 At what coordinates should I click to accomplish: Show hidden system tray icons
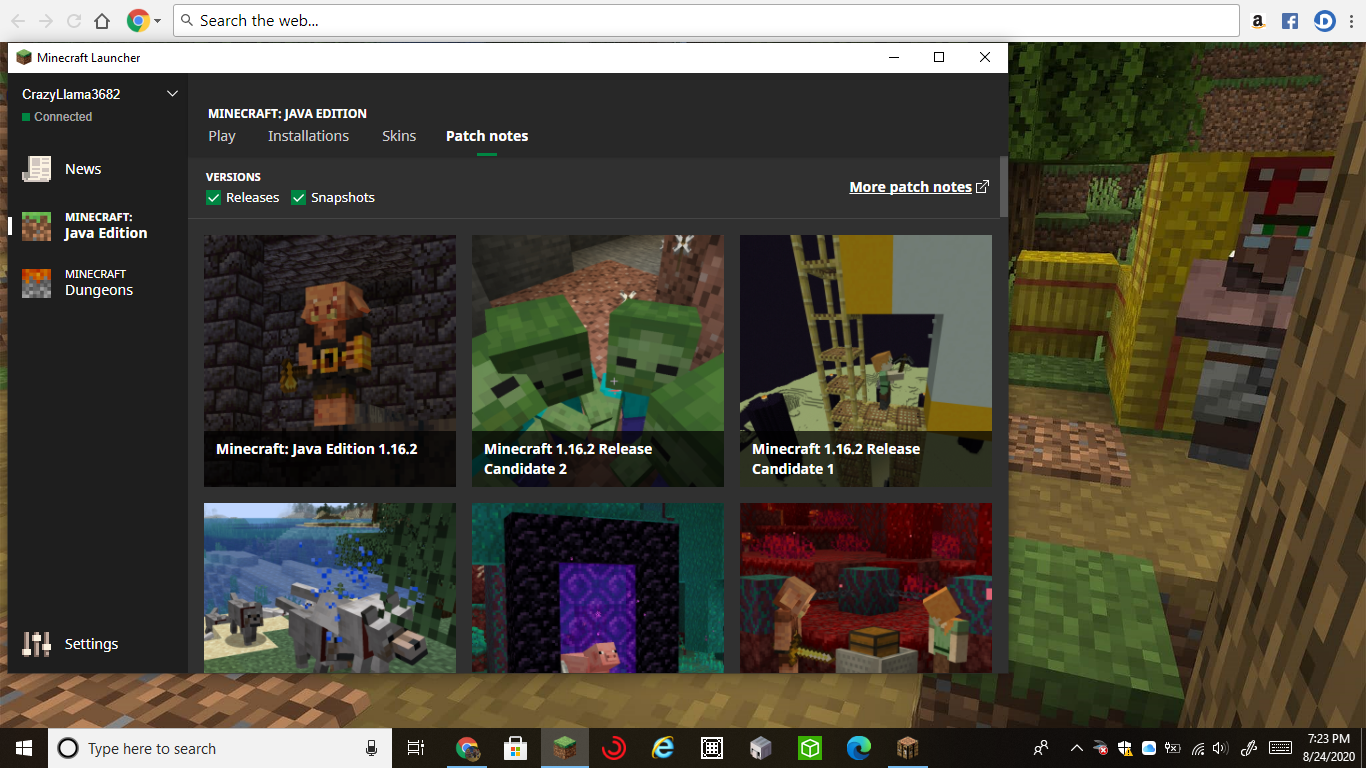(1076, 748)
